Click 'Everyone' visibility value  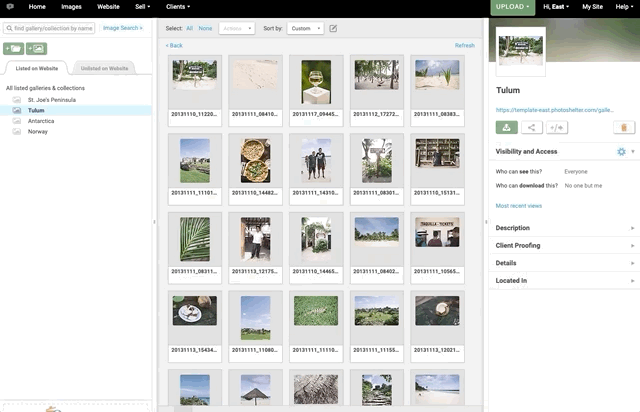[x=576, y=171]
